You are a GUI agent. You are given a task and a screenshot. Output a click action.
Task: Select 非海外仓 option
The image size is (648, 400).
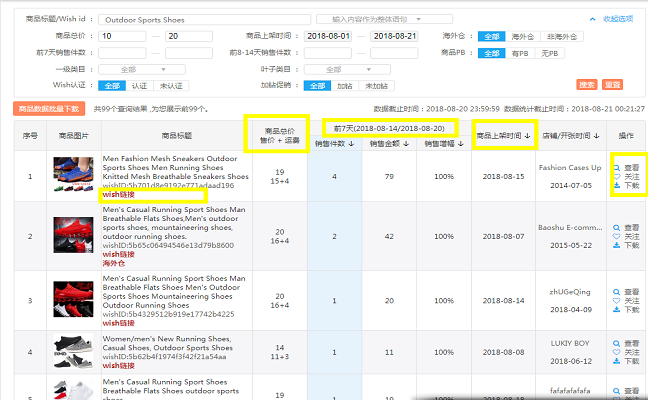point(562,36)
